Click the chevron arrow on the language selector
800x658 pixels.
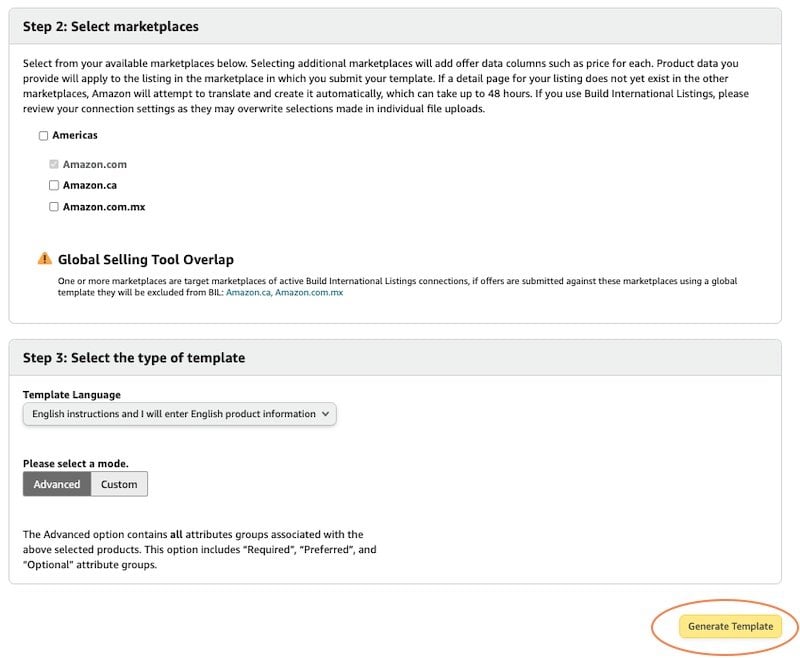(326, 414)
